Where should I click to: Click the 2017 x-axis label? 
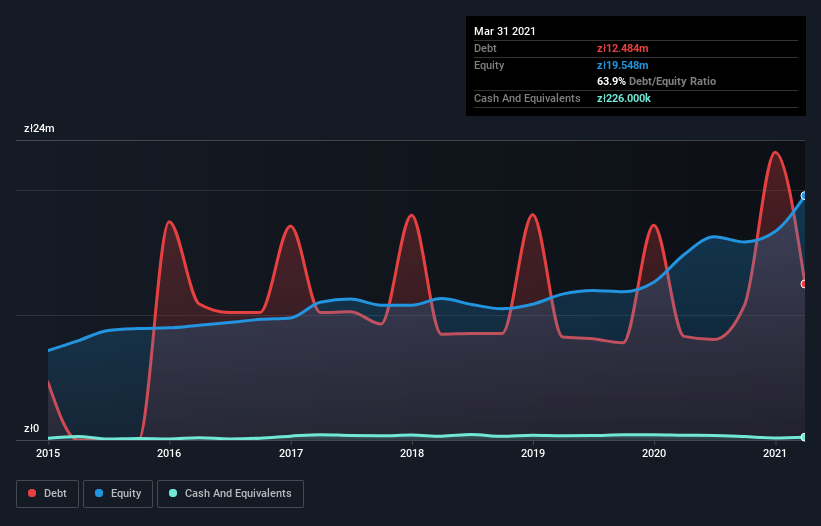coord(291,453)
